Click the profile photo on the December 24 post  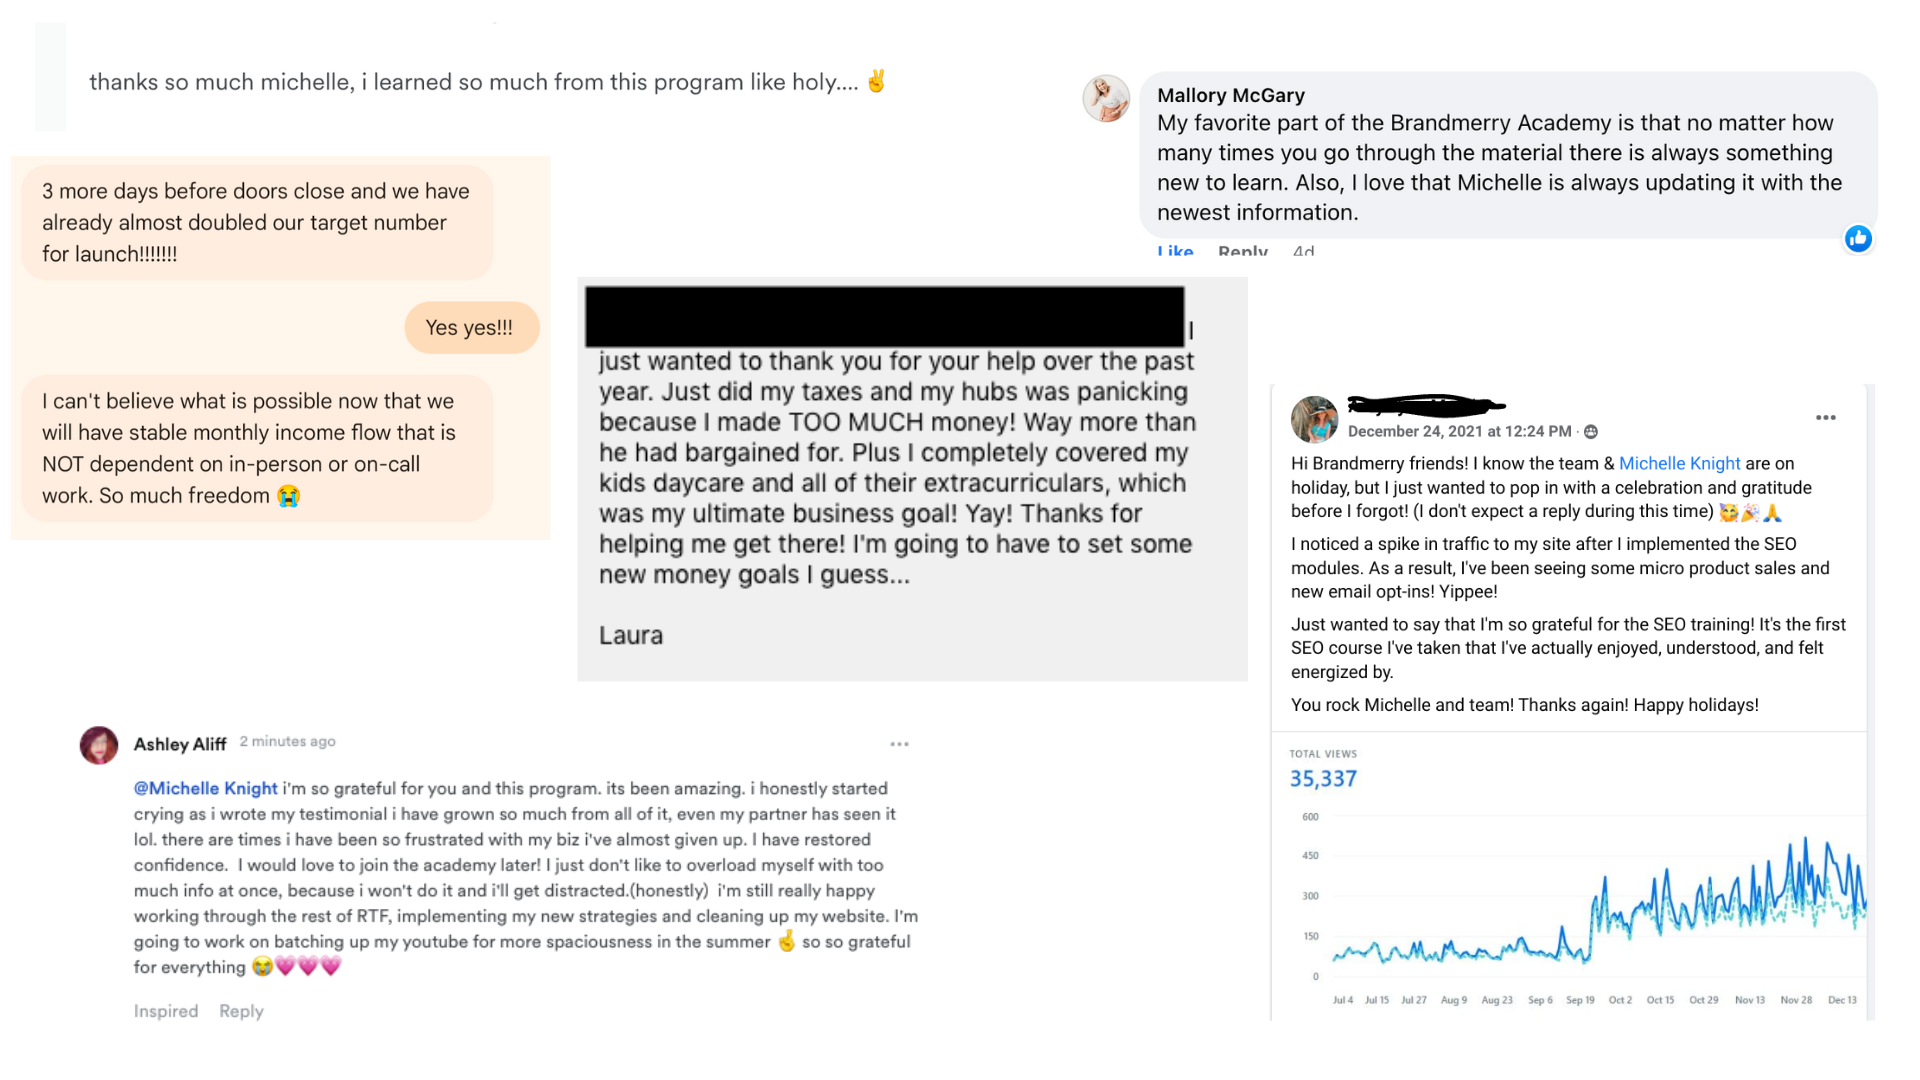tap(1314, 419)
